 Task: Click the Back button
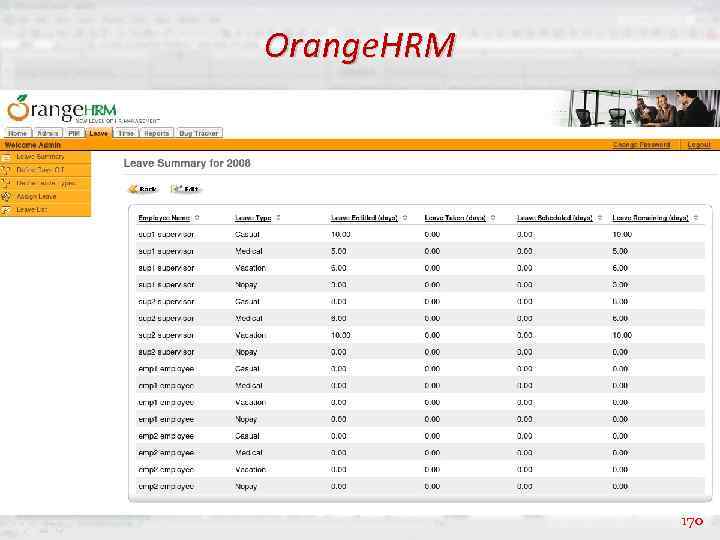(x=144, y=189)
